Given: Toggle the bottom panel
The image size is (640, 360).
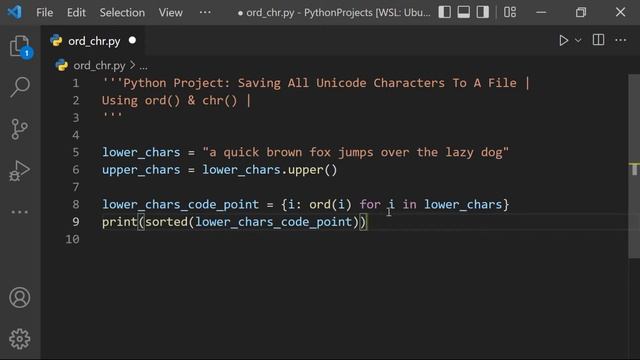Looking at the screenshot, I should (464, 12).
